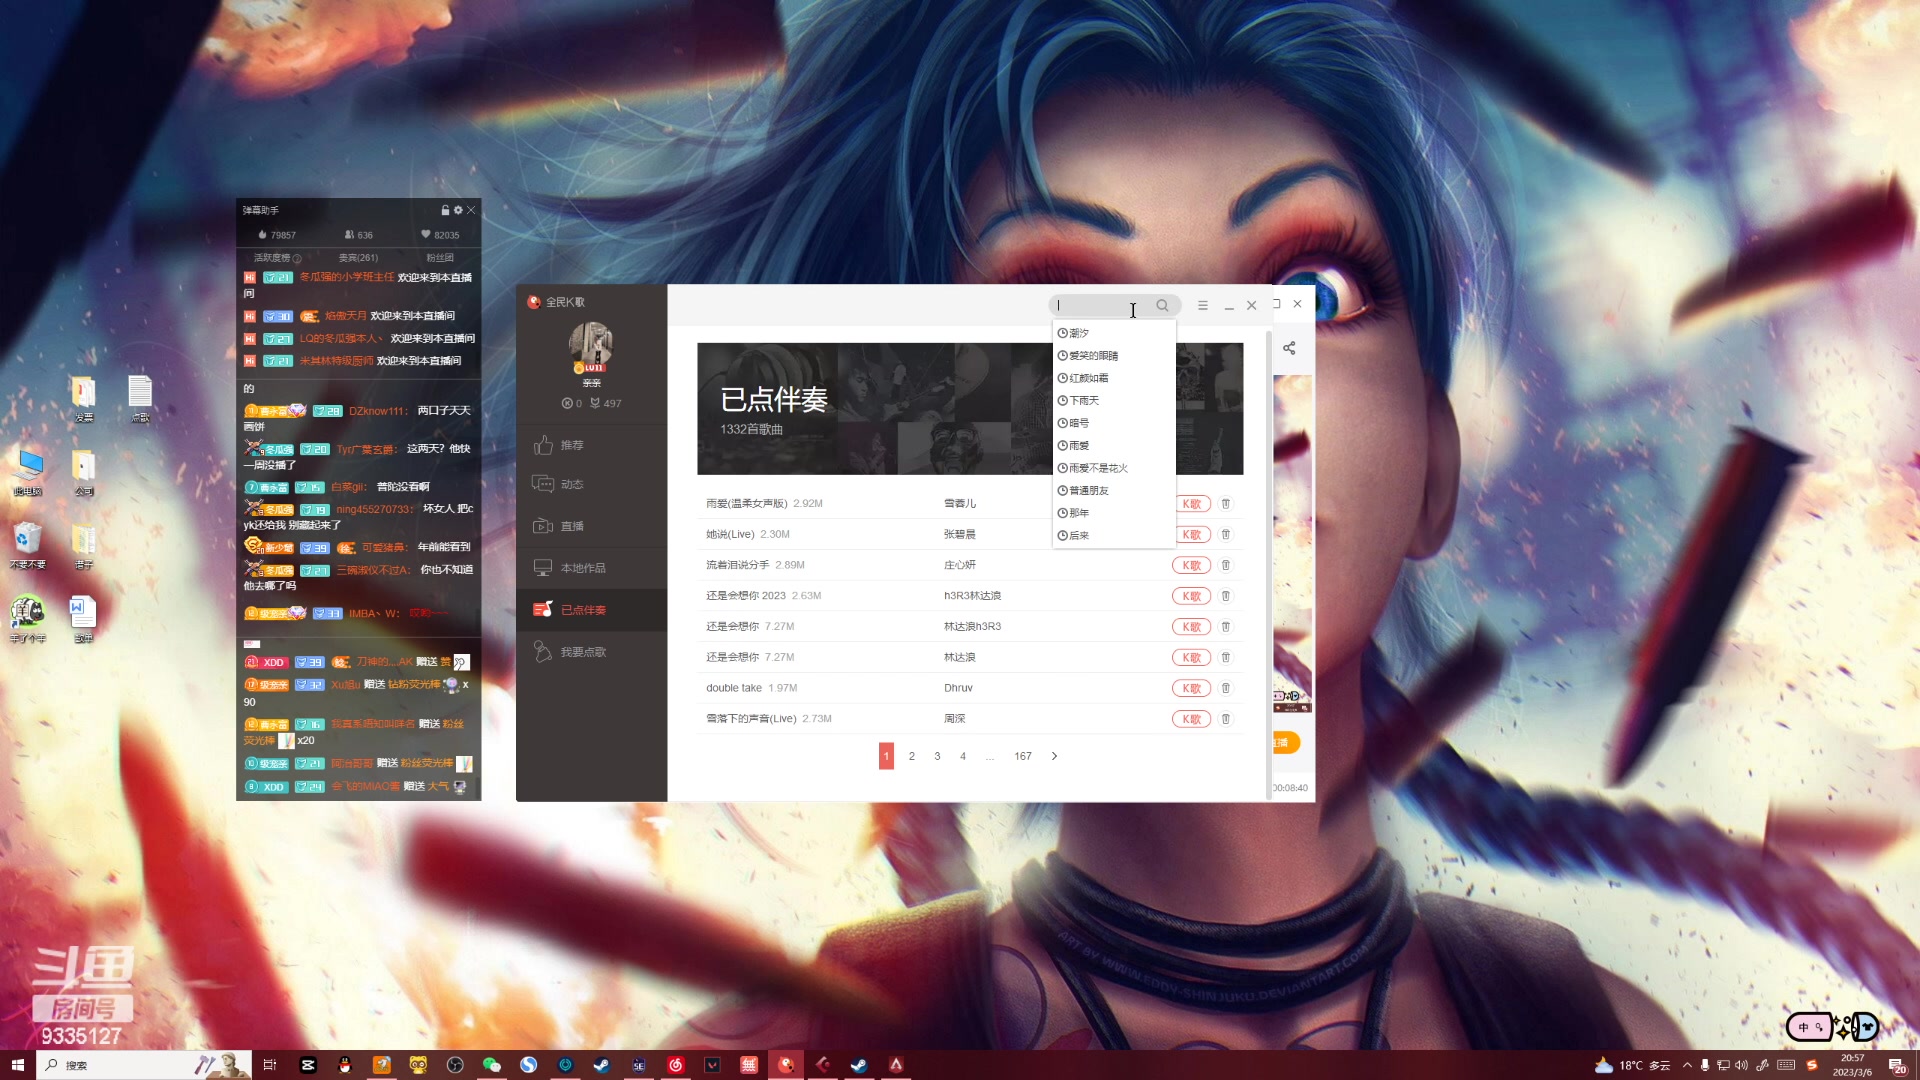Go to page 2 of song list
The height and width of the screenshot is (1080, 1920).
tap(912, 756)
